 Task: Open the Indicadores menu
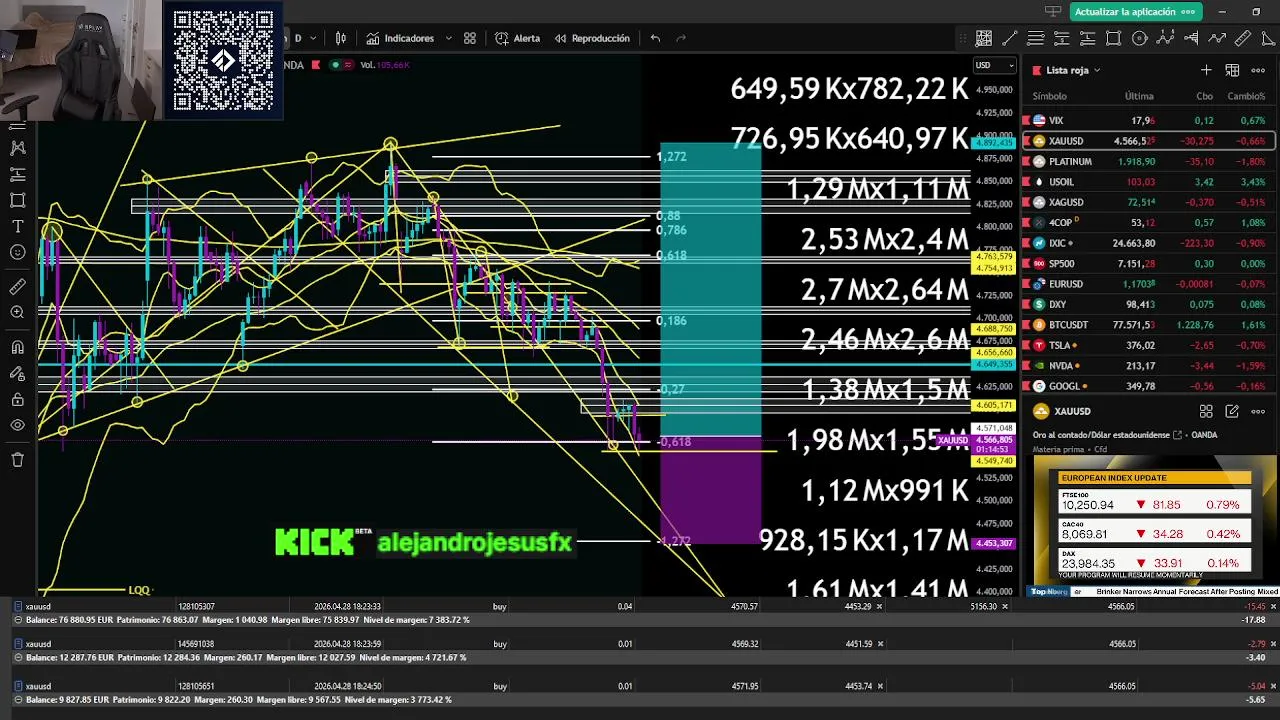click(x=400, y=38)
